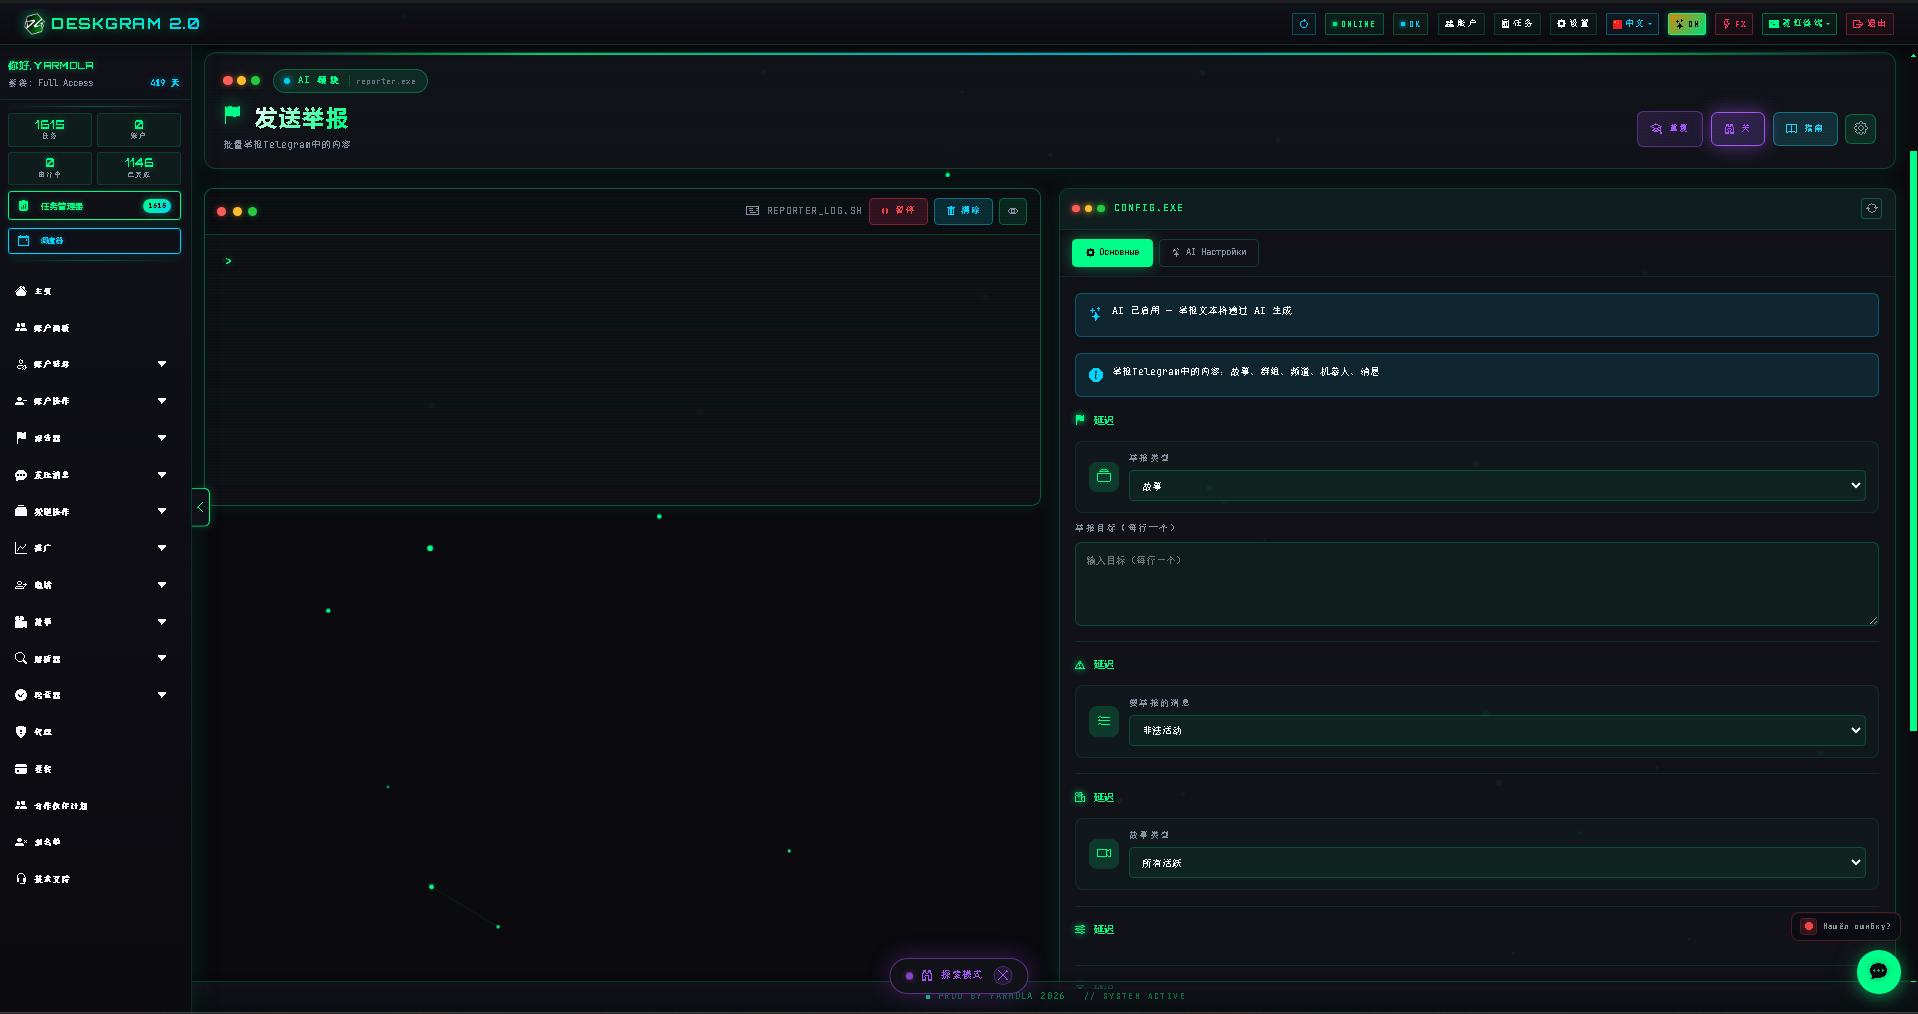
Task: Open the green chat bubble widget
Action: click(1878, 971)
